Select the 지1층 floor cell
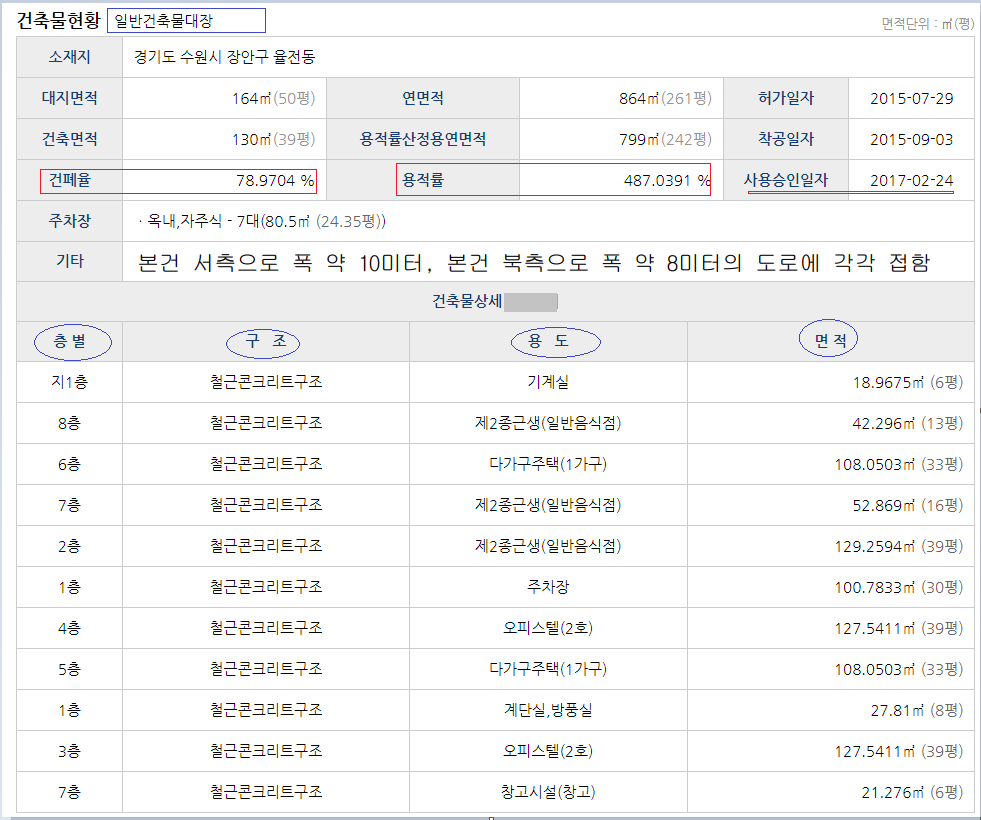This screenshot has height=820, width=981. [x=69, y=382]
